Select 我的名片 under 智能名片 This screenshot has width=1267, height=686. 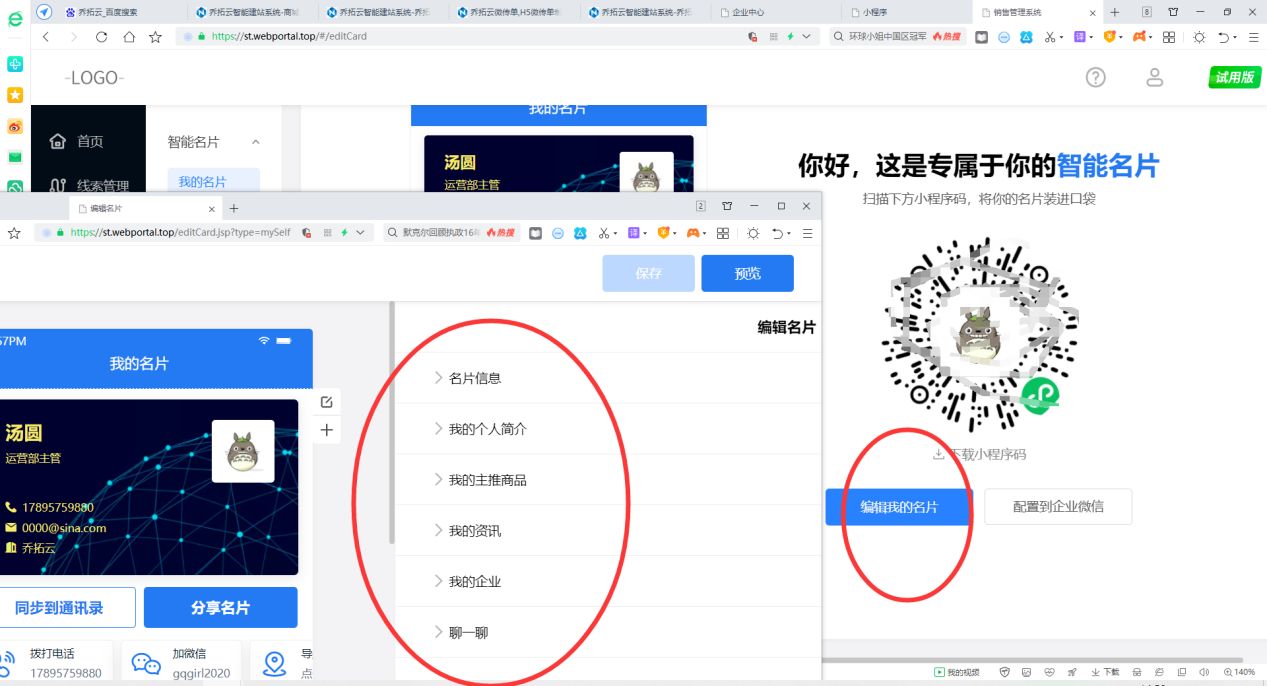click(x=203, y=181)
